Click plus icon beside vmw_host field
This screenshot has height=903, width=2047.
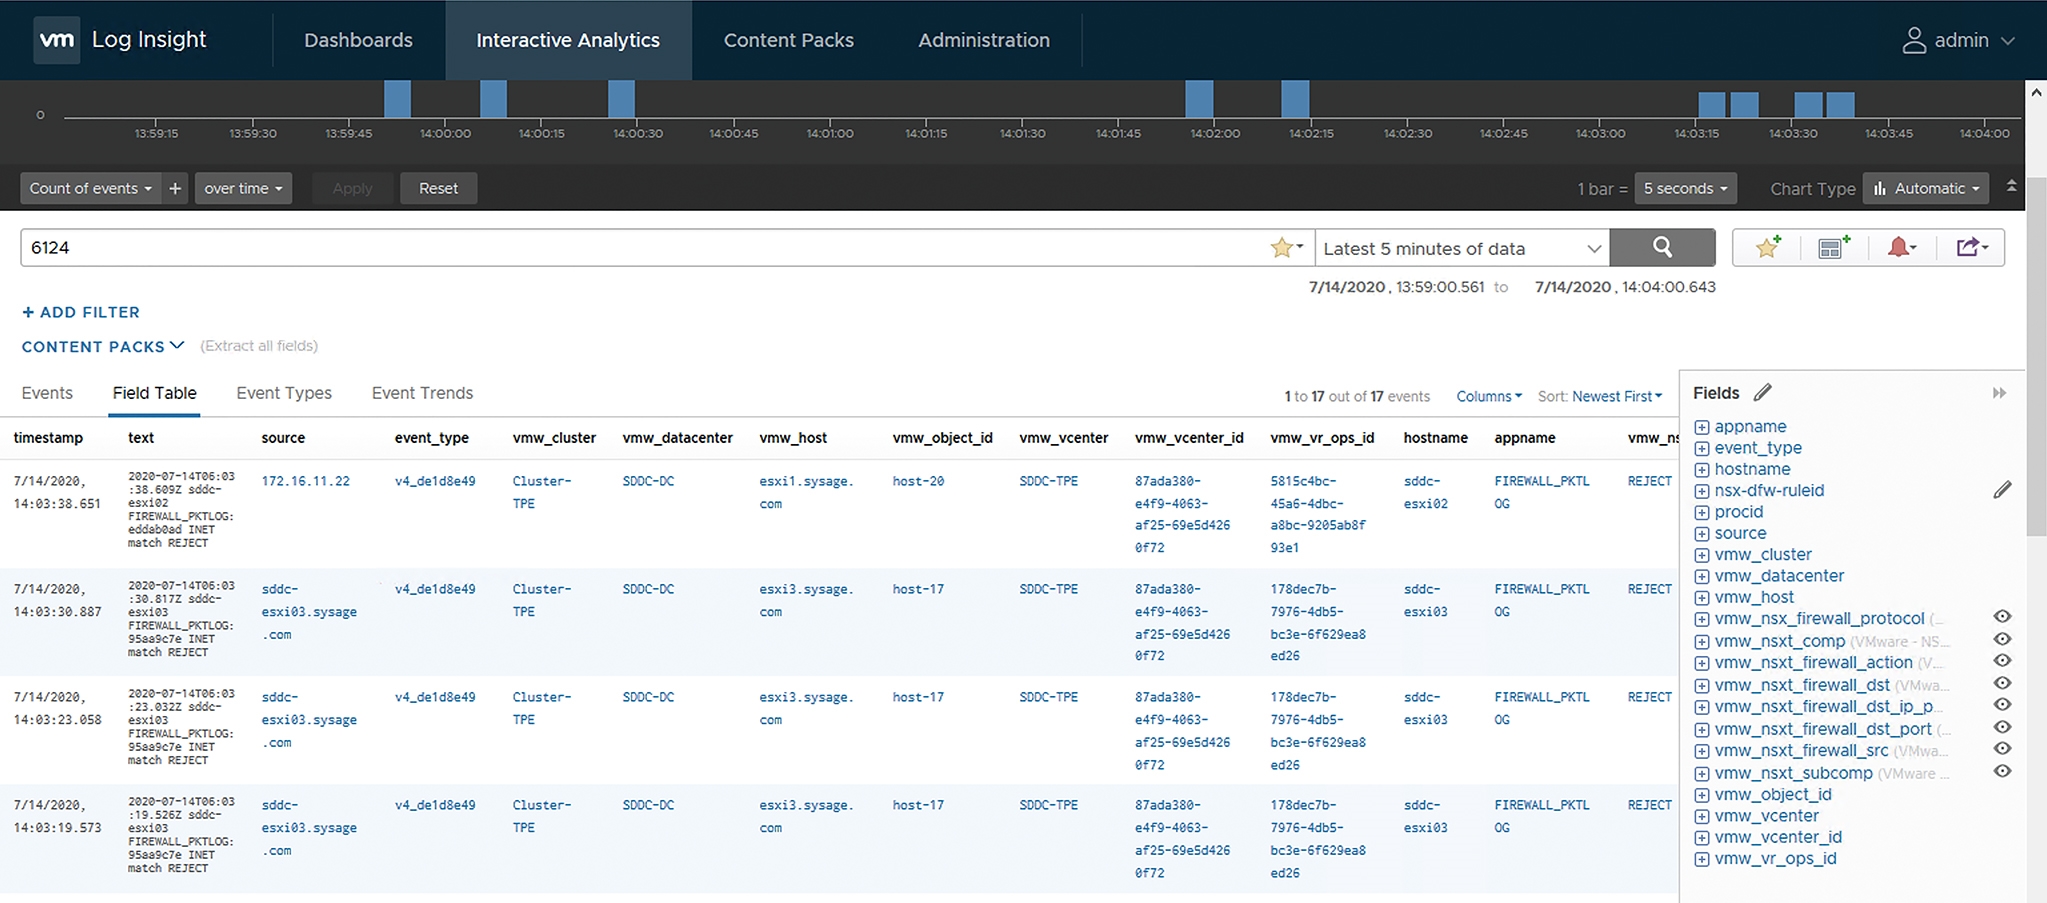pos(1702,598)
